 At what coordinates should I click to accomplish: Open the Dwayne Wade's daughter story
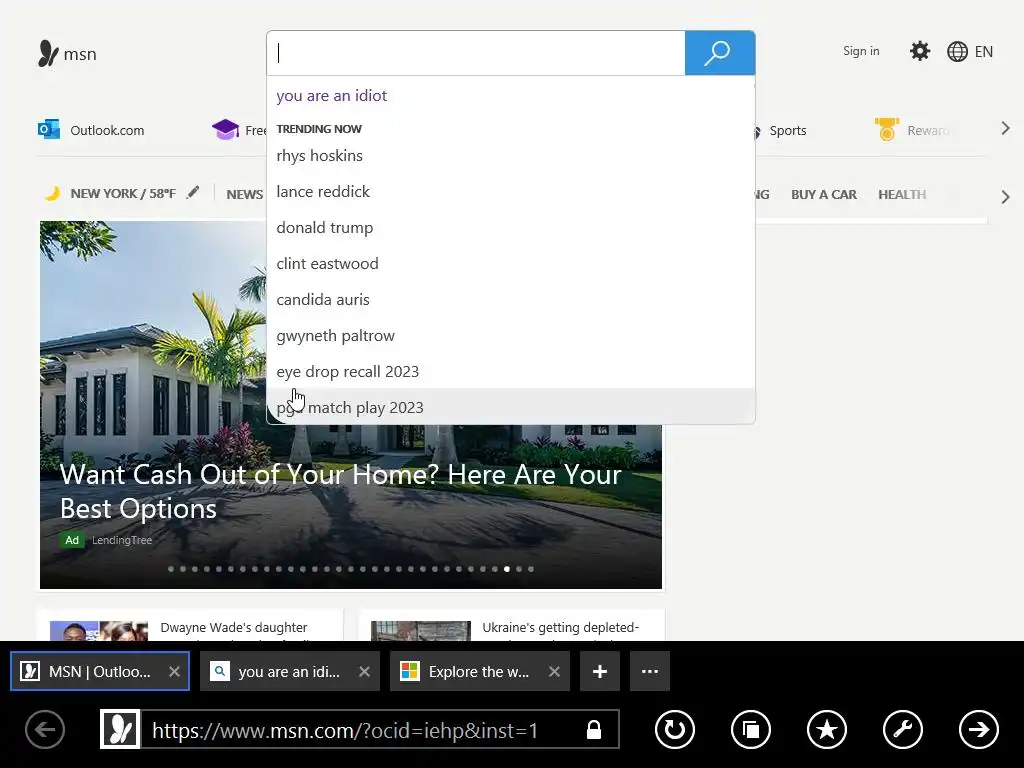pos(234,628)
